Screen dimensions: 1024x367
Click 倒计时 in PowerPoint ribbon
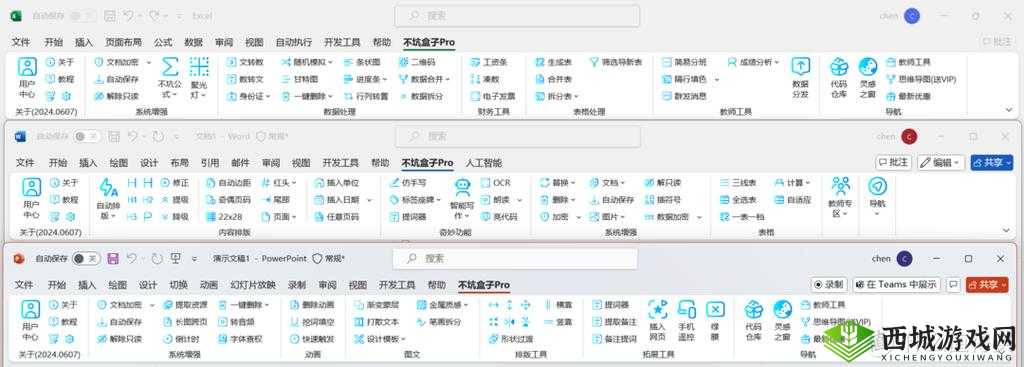[x=181, y=339]
